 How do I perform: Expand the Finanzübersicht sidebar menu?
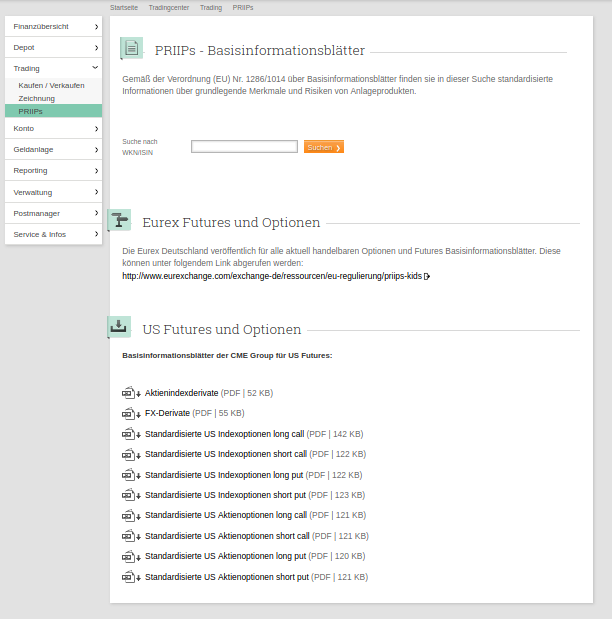[x=53, y=26]
